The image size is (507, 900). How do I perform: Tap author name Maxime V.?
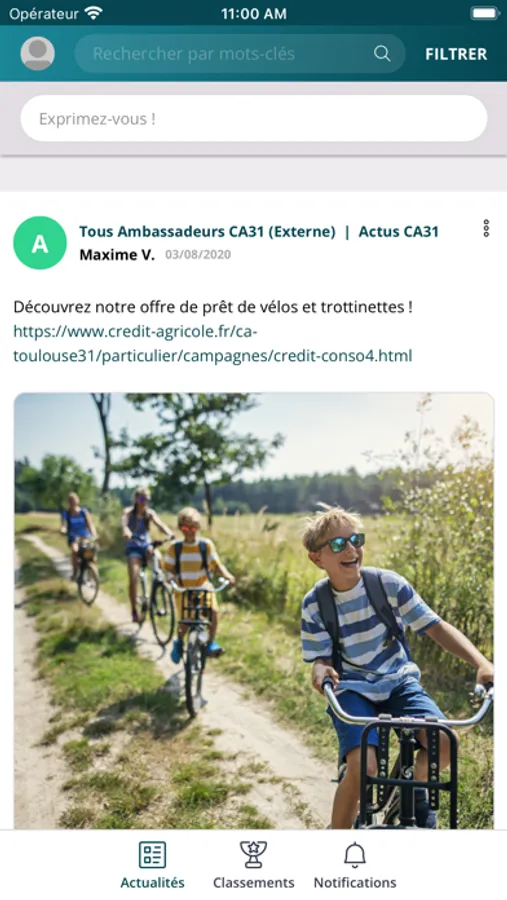pos(117,255)
